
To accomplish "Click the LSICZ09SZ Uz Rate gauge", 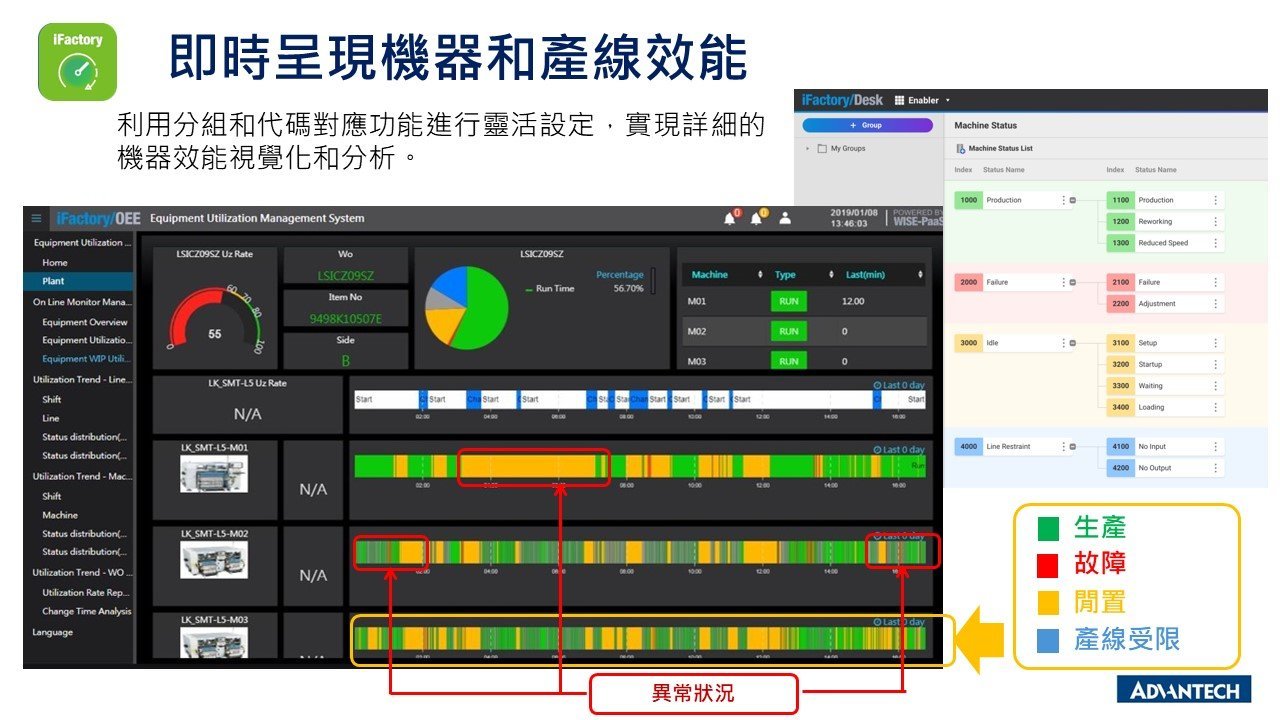I will 215,318.
